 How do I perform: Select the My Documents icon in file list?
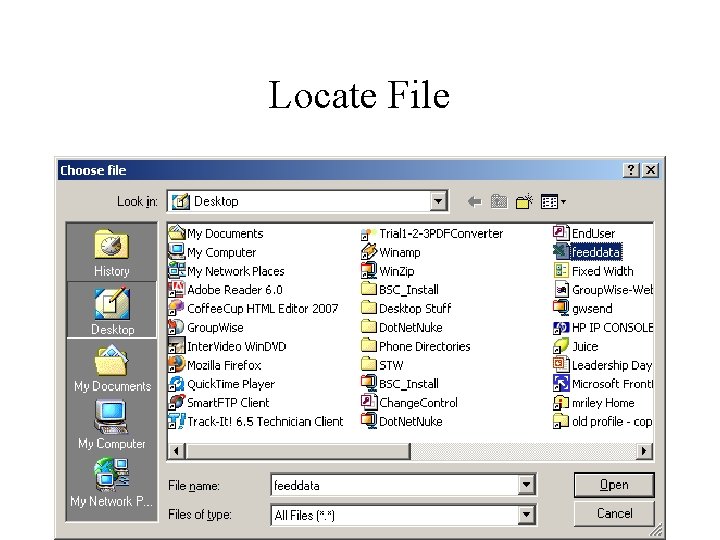tap(176, 233)
